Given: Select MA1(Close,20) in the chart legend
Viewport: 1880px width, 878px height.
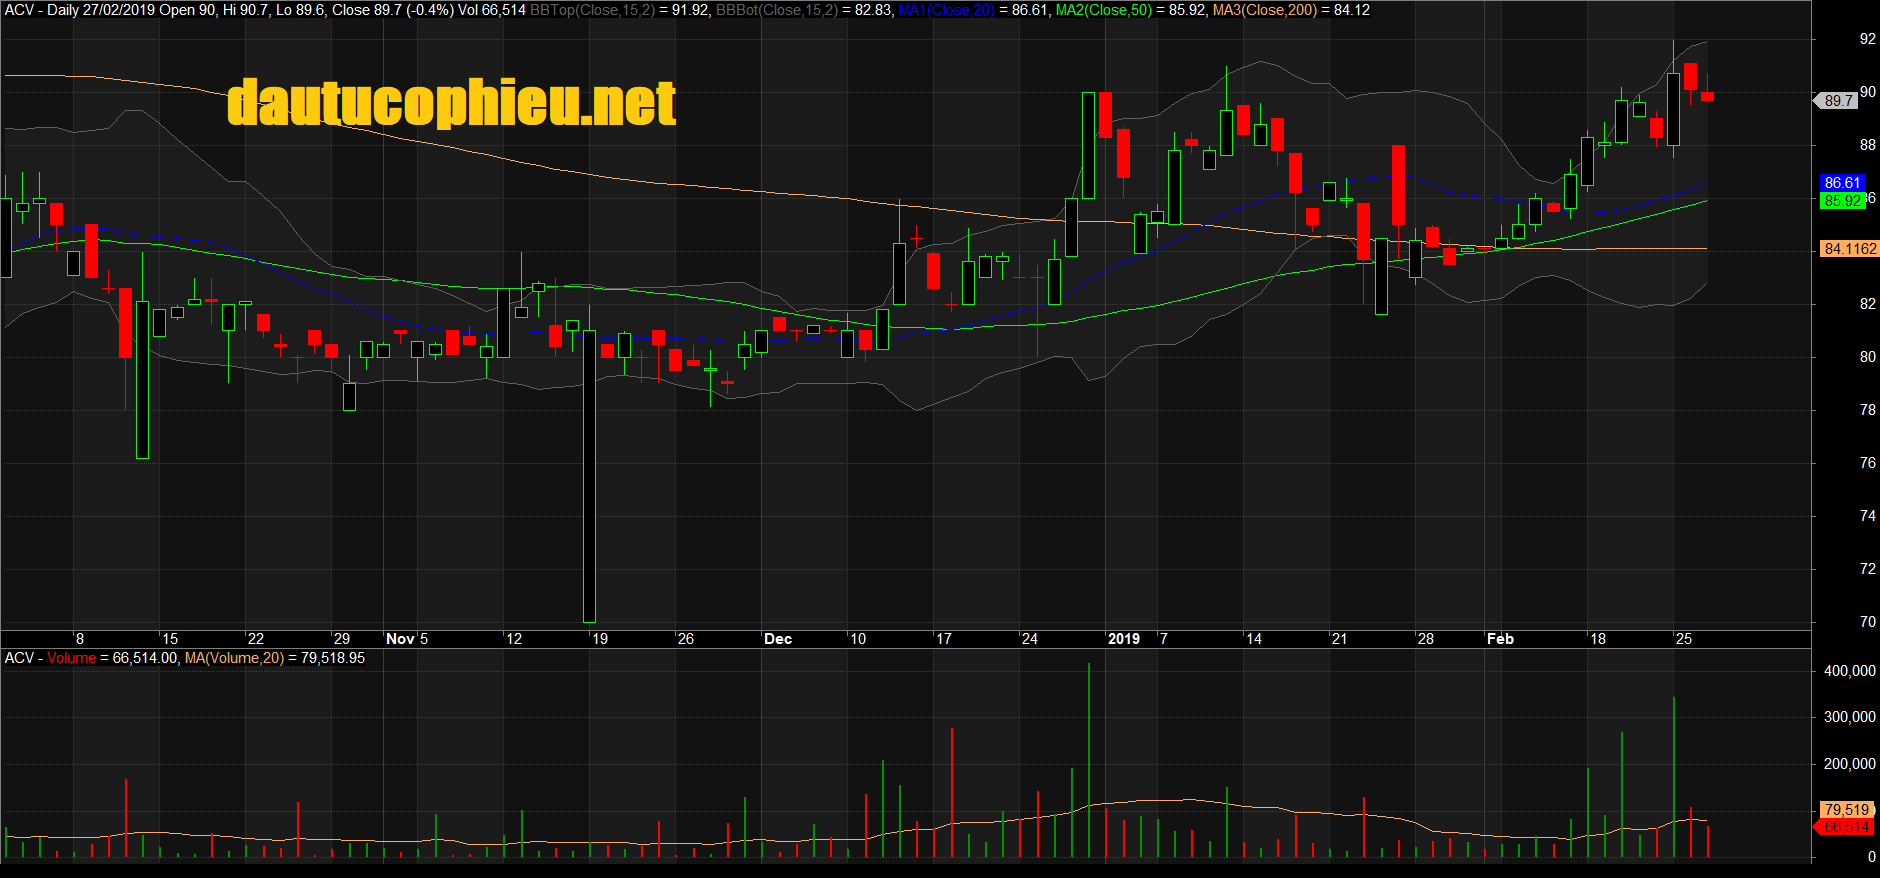Looking at the screenshot, I should point(946,10).
